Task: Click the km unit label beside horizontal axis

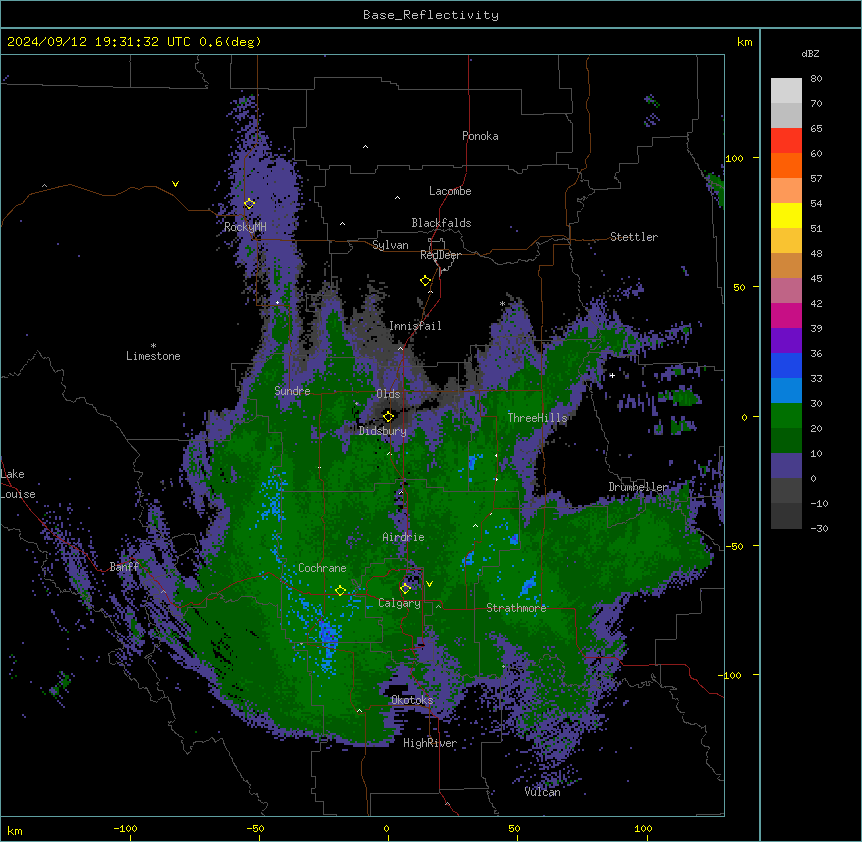Action: click(15, 831)
